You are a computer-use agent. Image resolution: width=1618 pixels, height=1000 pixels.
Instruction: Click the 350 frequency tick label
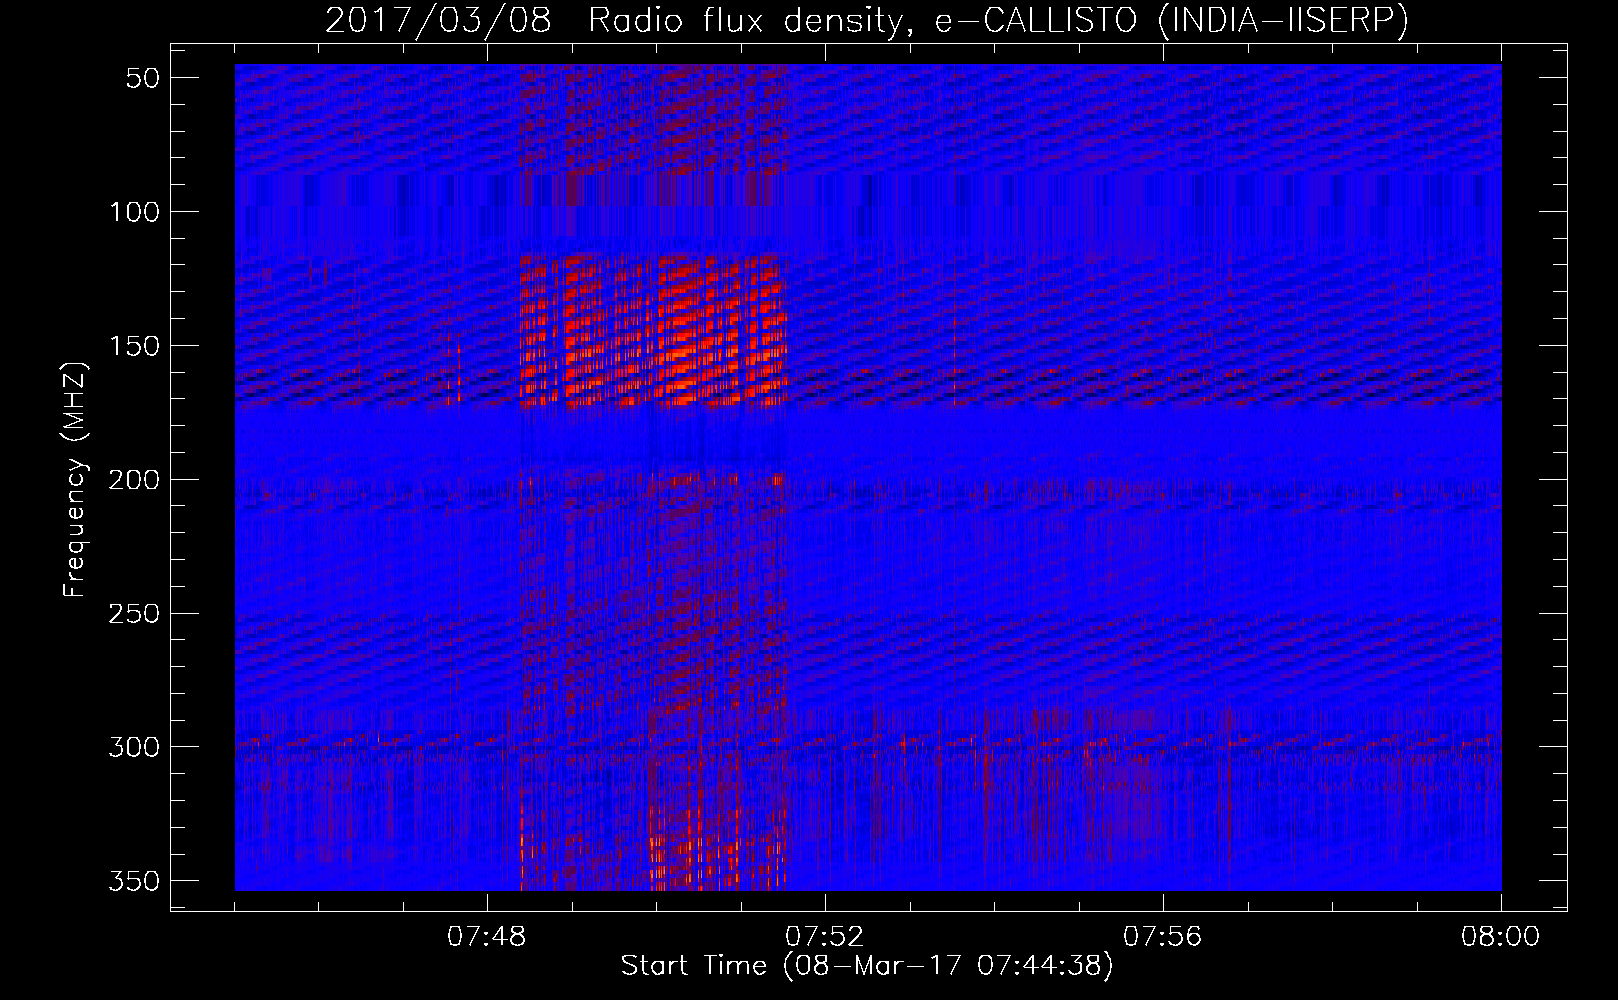click(x=134, y=881)
